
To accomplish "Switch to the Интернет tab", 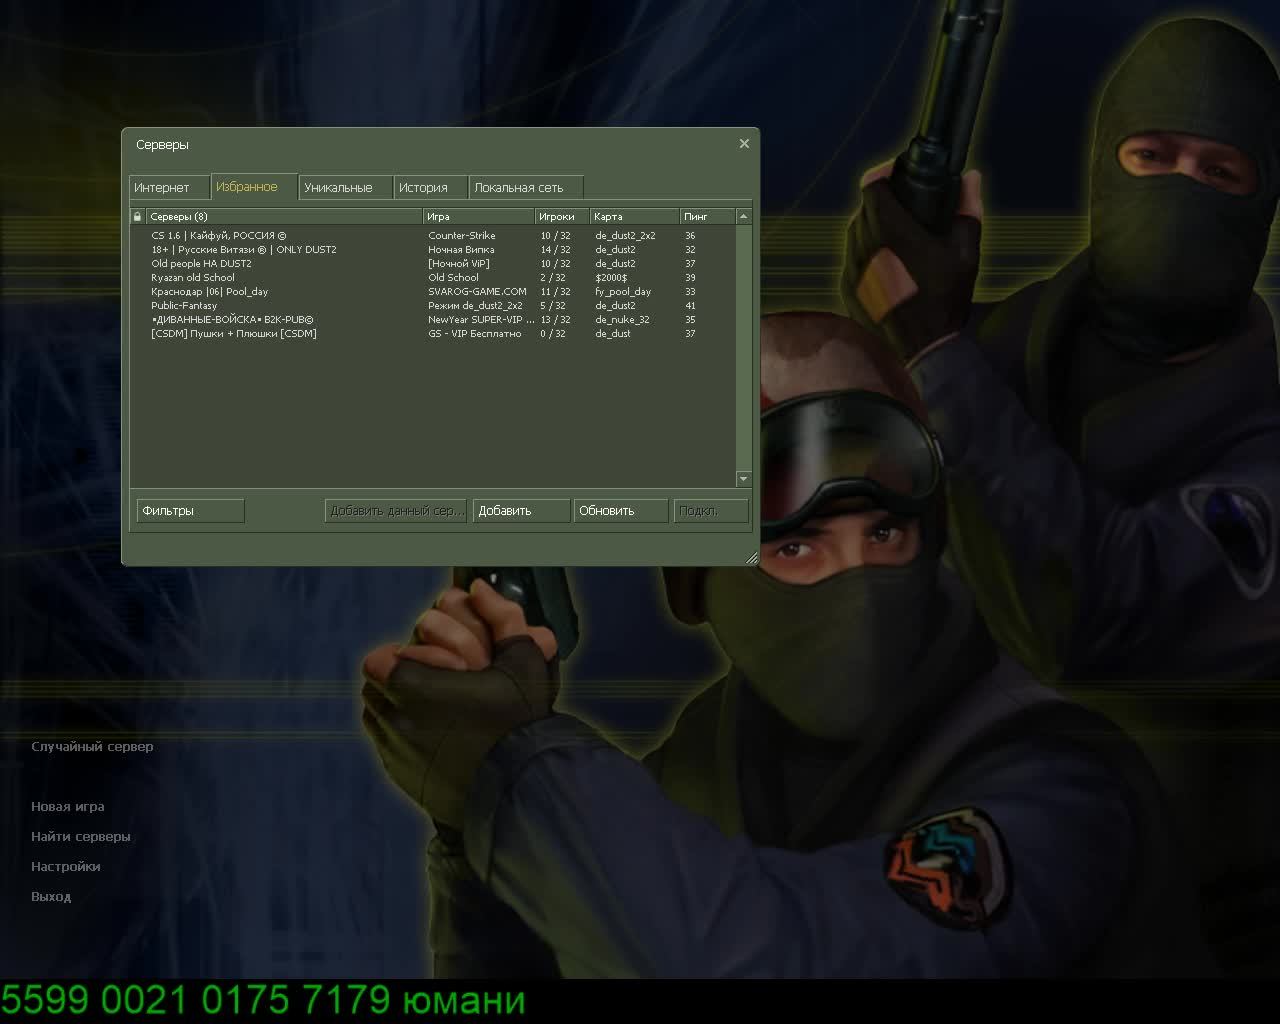I will pos(162,188).
